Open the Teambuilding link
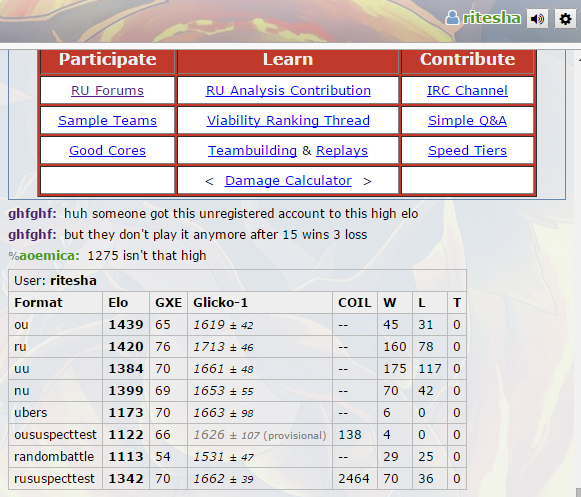This screenshot has height=497, width=581. [252, 150]
